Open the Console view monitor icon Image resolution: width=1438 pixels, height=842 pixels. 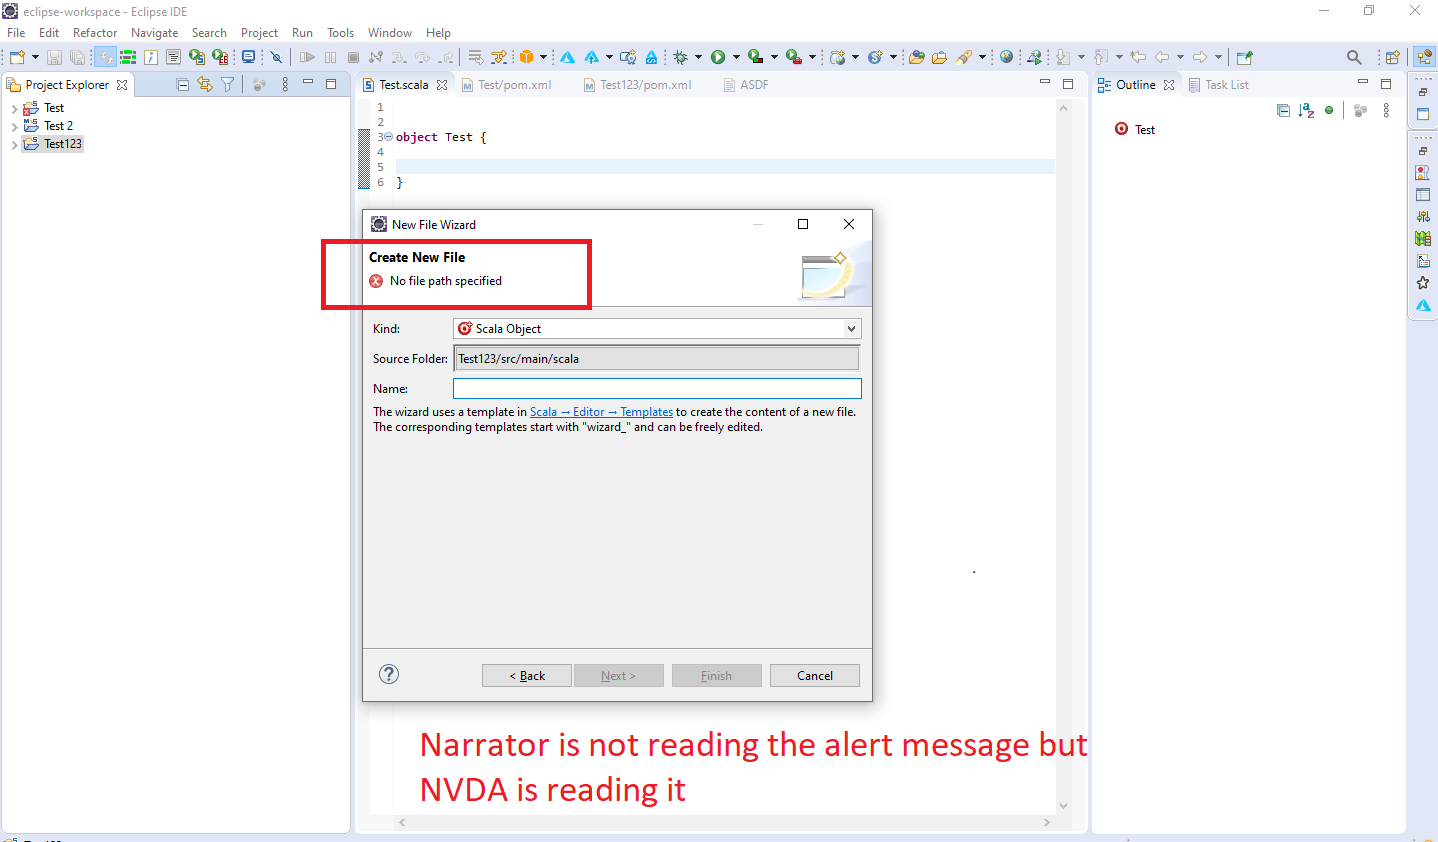(x=248, y=57)
